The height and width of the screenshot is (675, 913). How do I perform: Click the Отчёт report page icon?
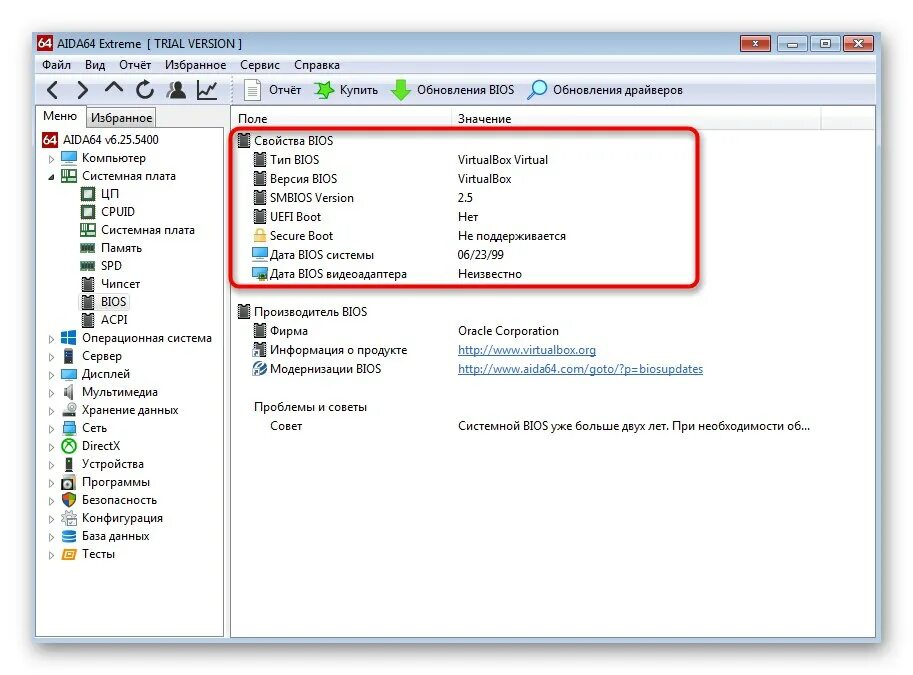pyautogui.click(x=252, y=90)
